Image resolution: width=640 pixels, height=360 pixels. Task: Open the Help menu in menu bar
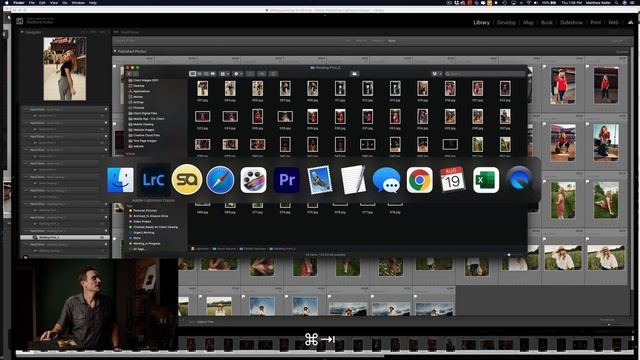pos(93,2)
